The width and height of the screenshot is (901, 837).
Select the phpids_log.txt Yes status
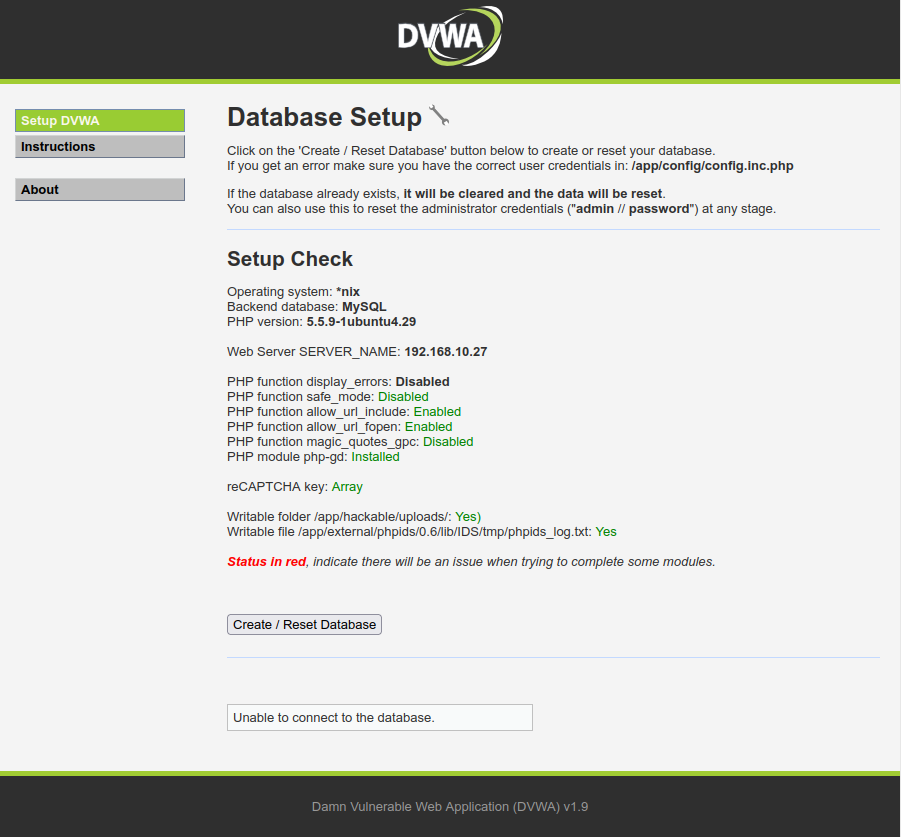tap(606, 532)
